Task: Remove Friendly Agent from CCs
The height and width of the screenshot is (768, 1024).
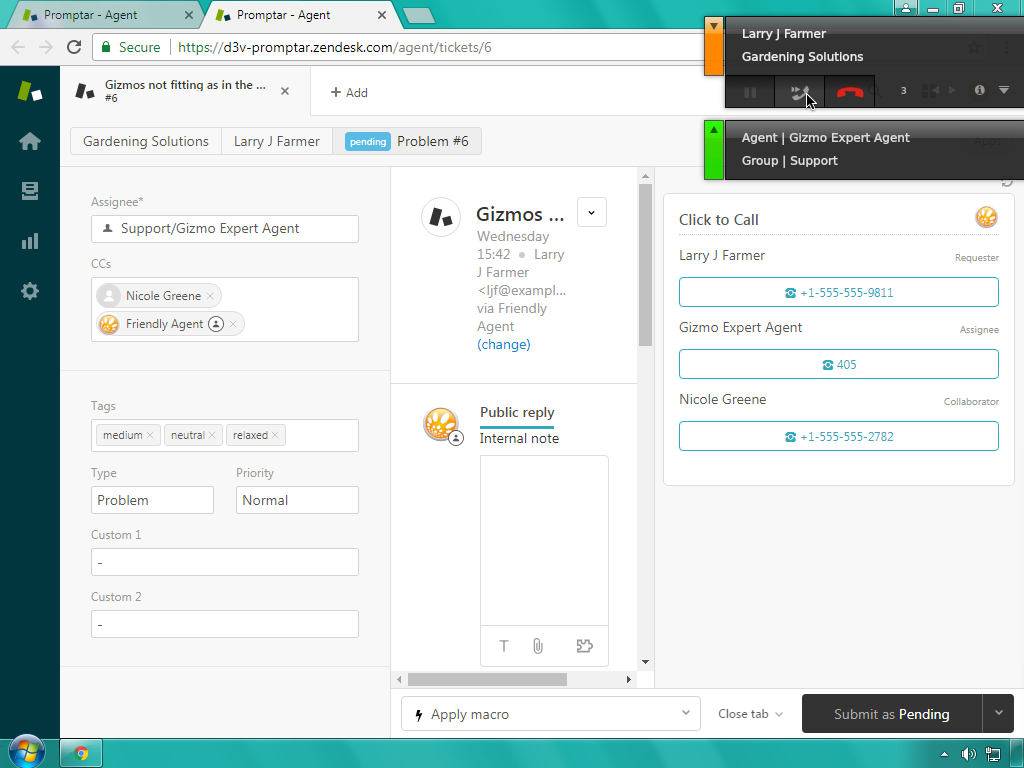Action: [x=232, y=324]
